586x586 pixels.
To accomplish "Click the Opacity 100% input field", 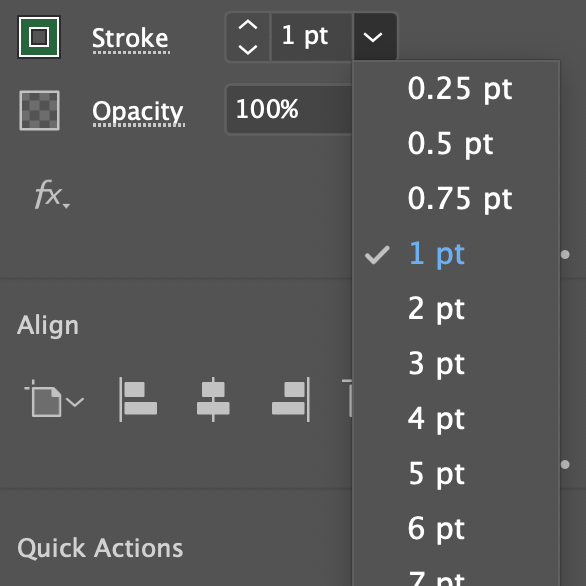I will (x=290, y=110).
